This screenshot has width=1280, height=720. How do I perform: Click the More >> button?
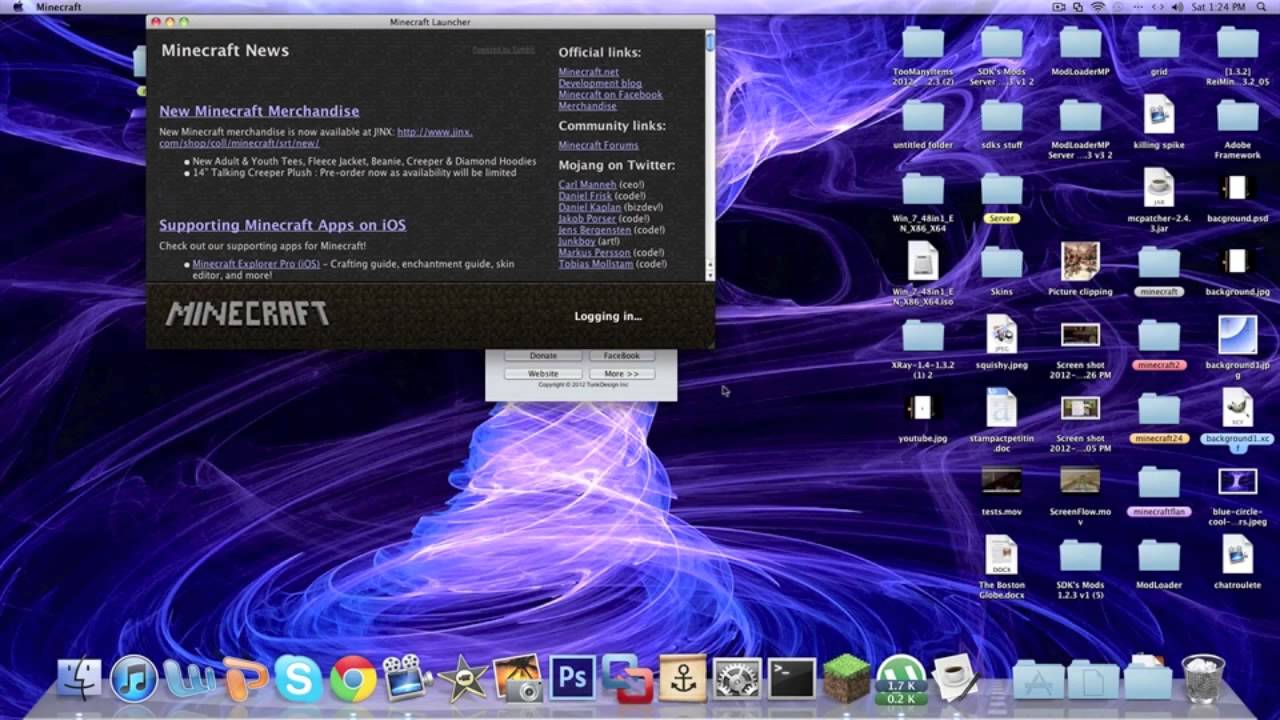[x=621, y=373]
